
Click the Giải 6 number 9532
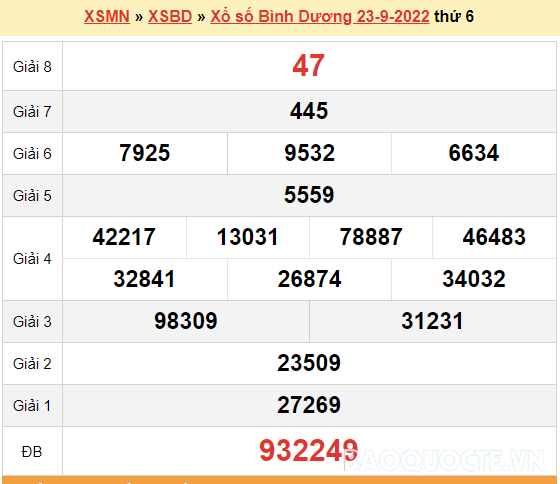pos(310,153)
